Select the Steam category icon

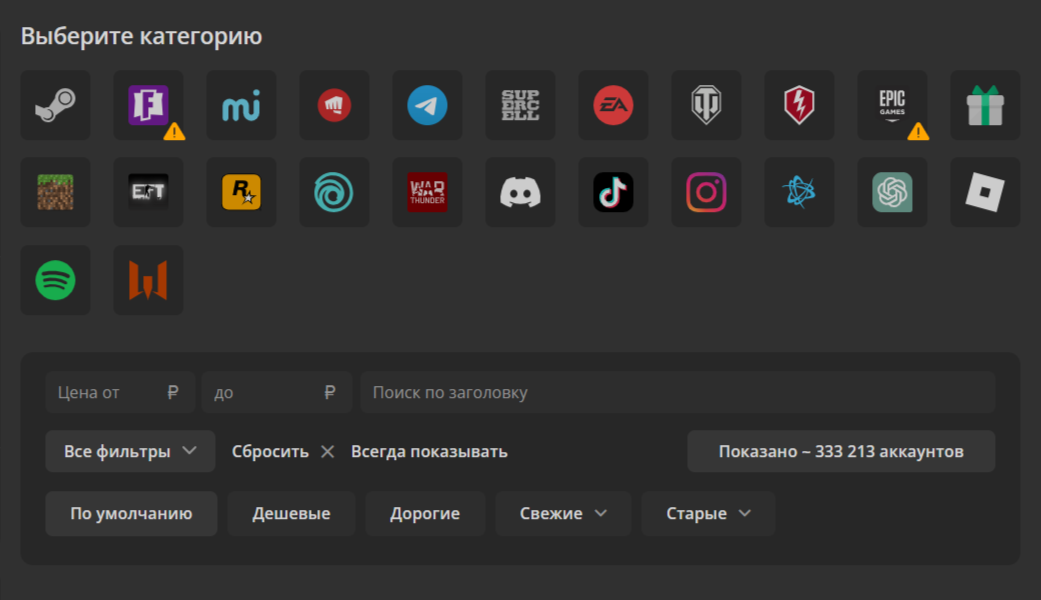pos(55,105)
